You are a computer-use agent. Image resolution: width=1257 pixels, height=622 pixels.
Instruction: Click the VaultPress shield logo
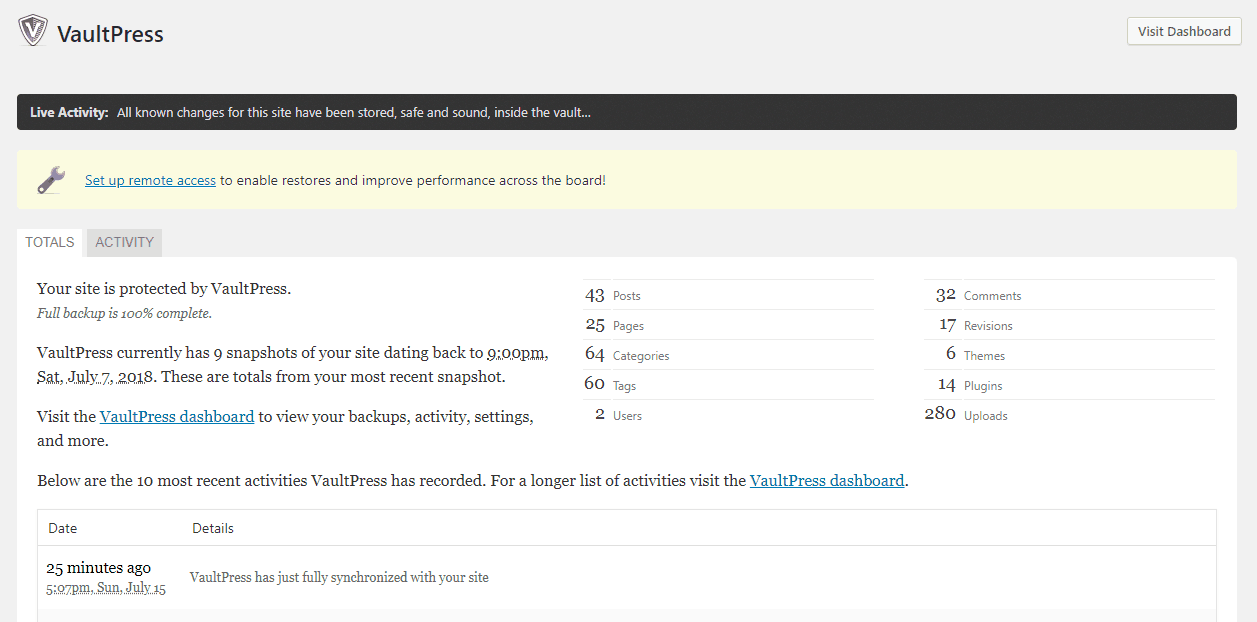point(31,31)
